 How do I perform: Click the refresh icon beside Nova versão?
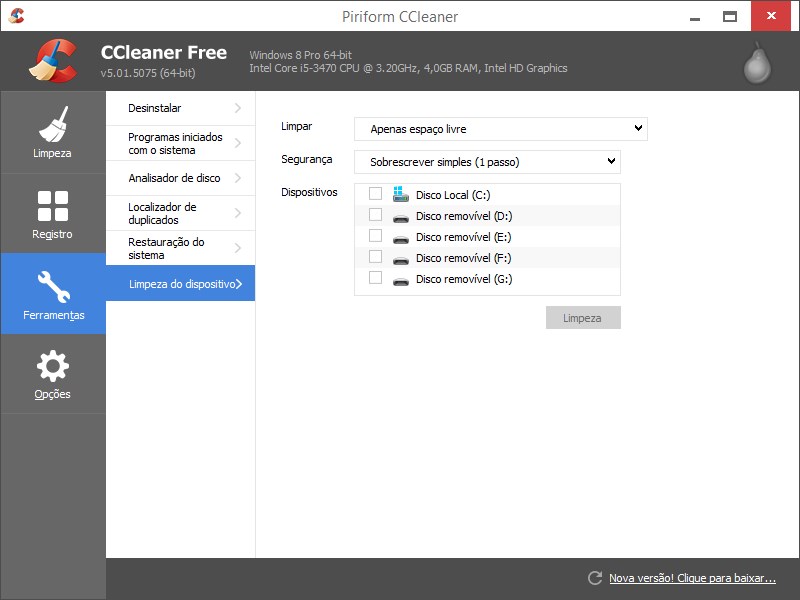595,578
